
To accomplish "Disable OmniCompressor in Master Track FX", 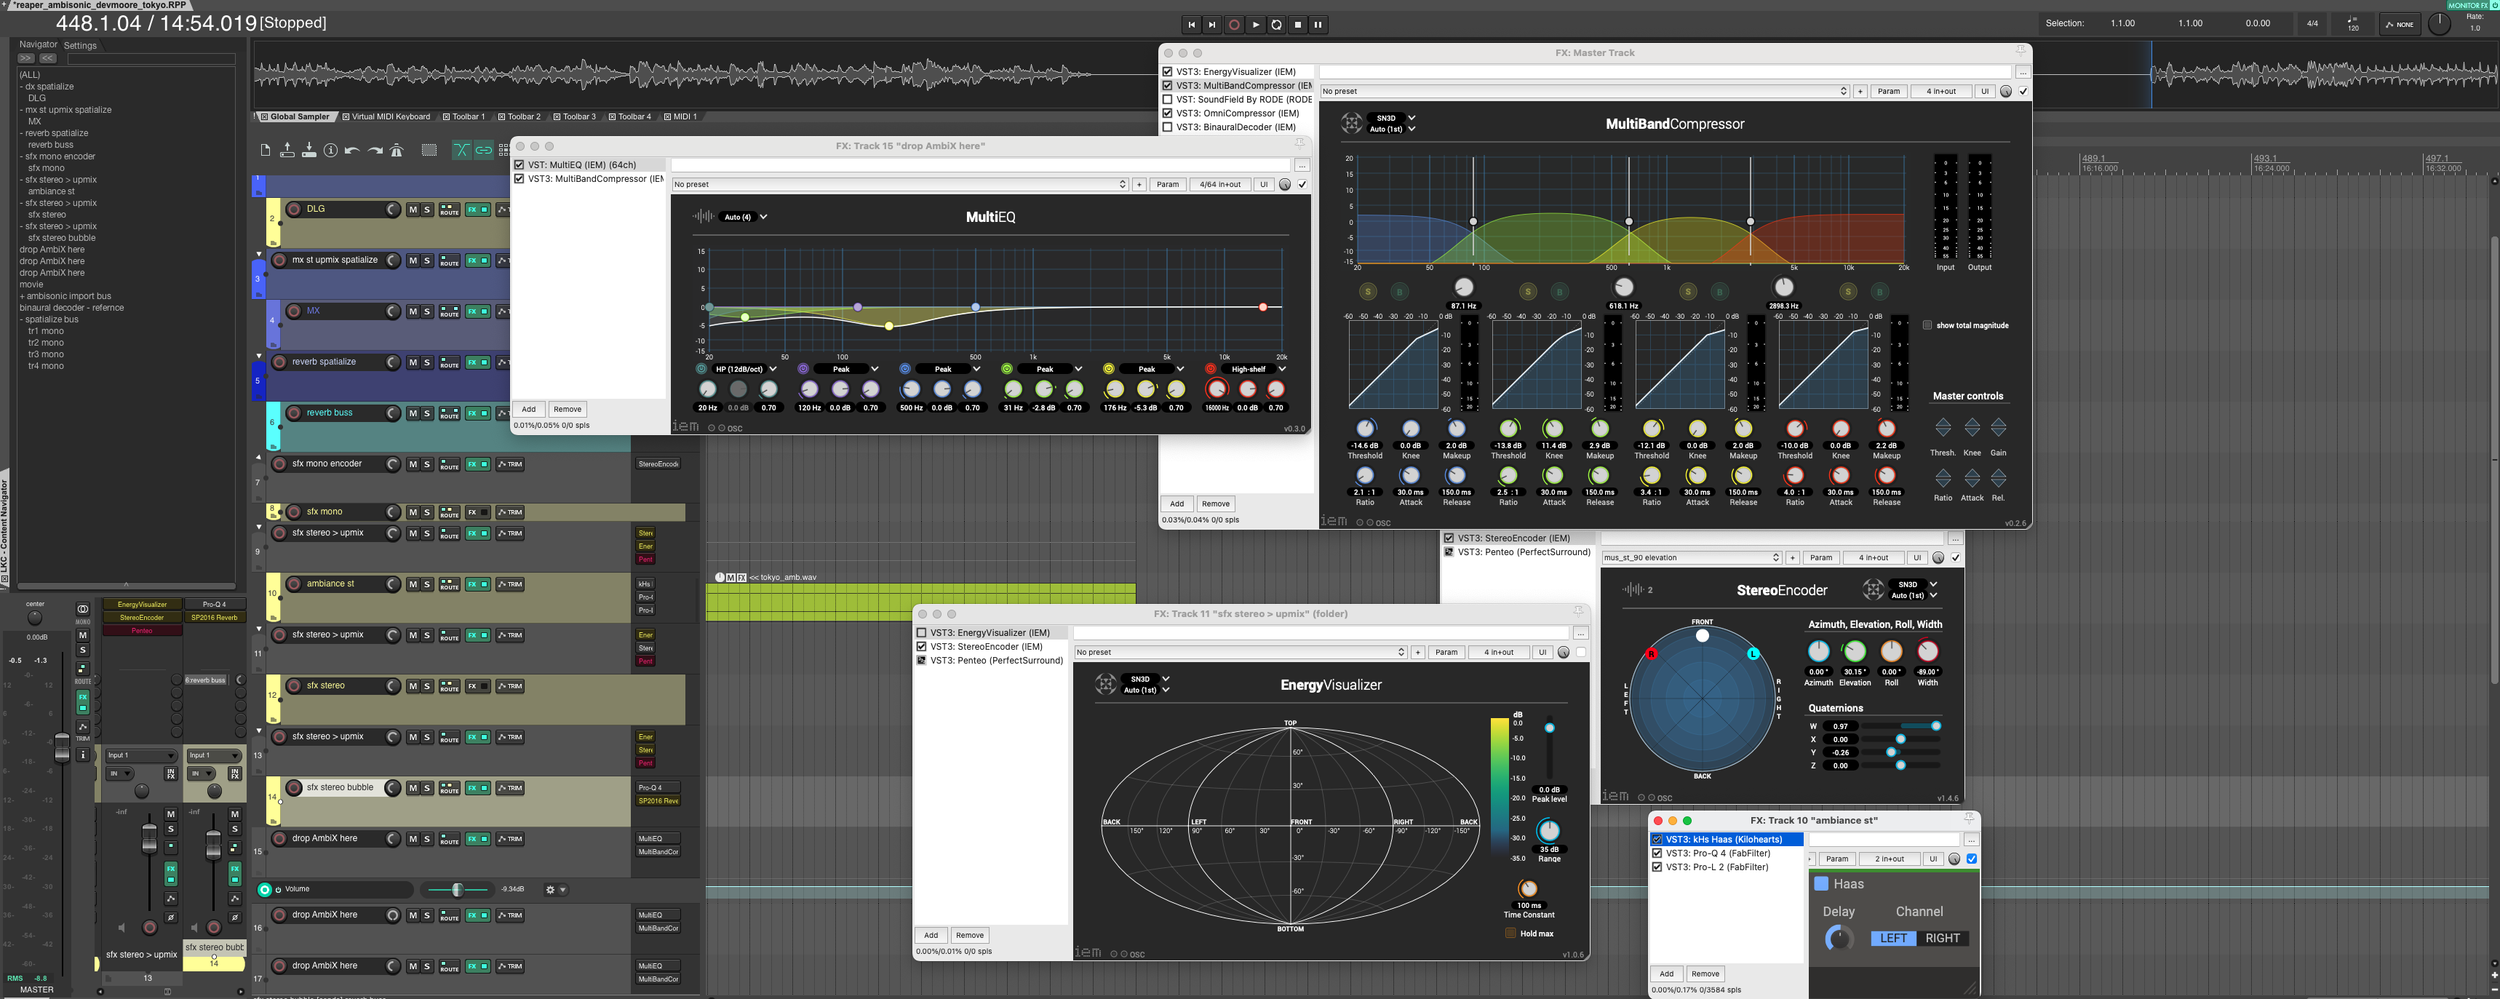I will pos(1167,113).
